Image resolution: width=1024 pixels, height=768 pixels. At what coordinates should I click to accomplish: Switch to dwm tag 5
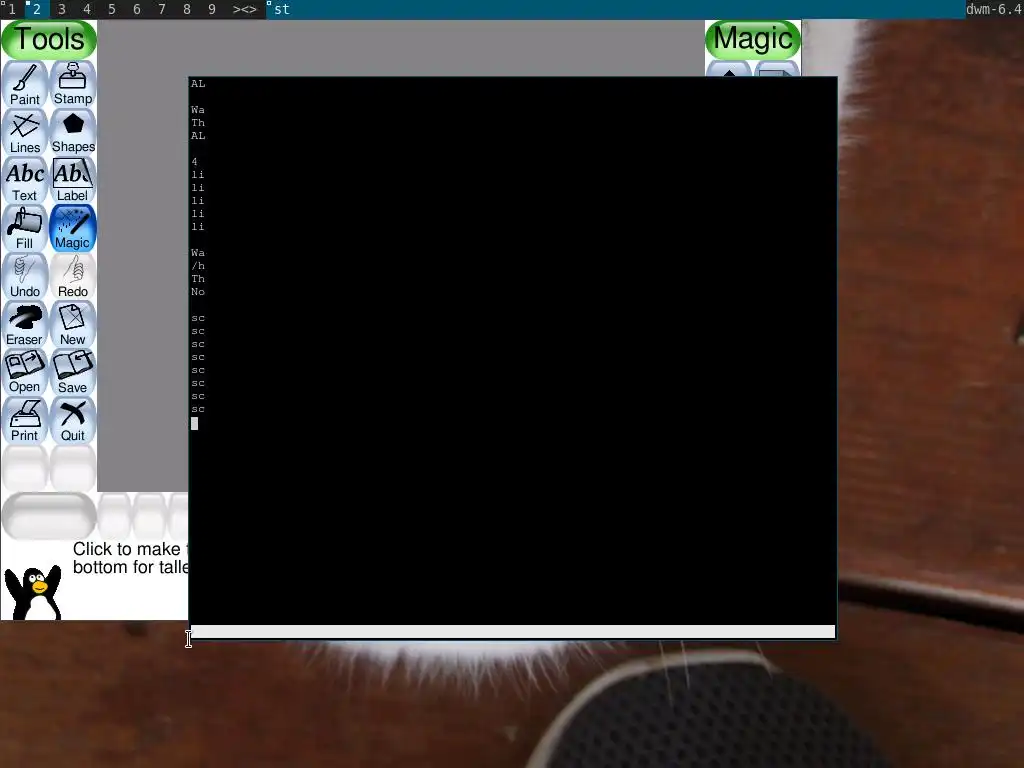click(112, 9)
